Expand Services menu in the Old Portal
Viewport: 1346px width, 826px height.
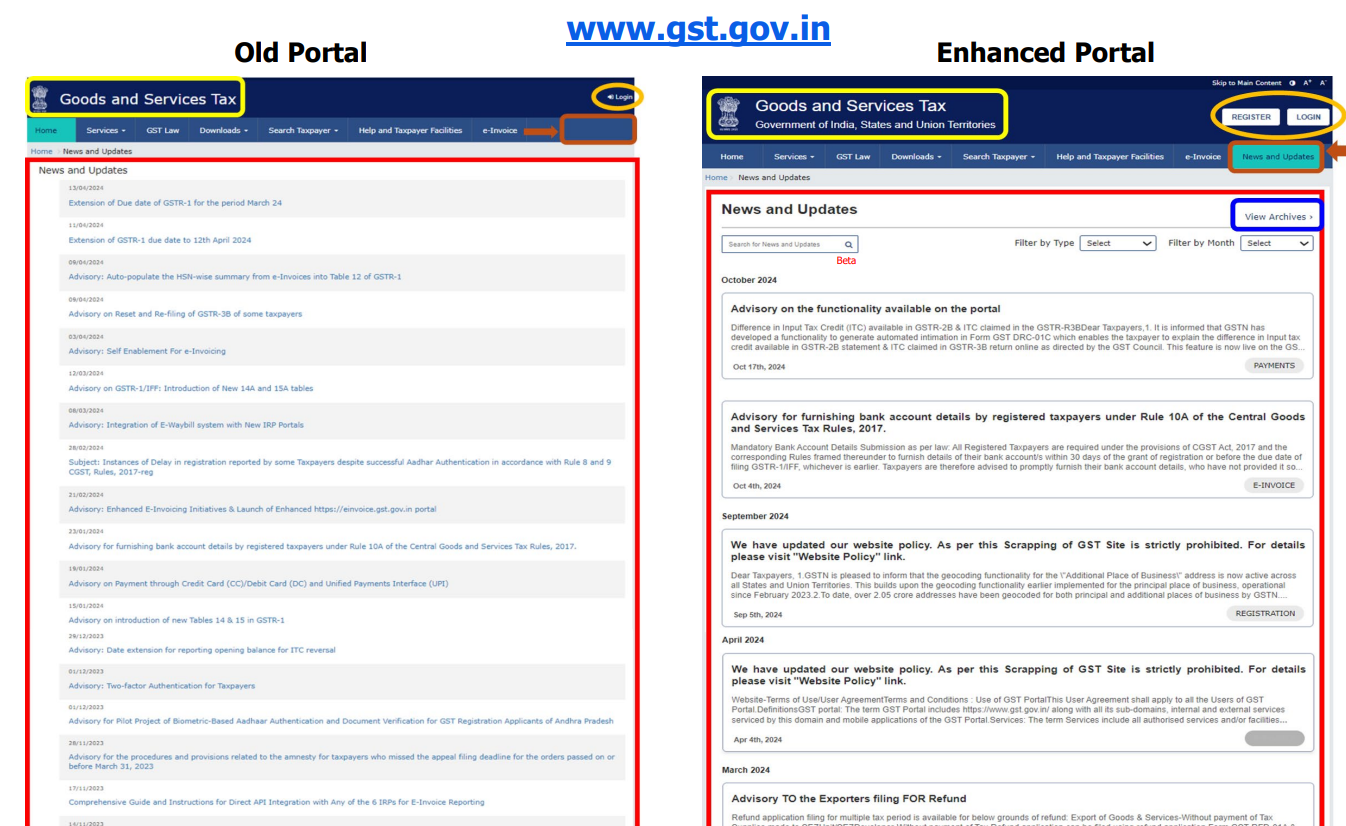click(105, 130)
